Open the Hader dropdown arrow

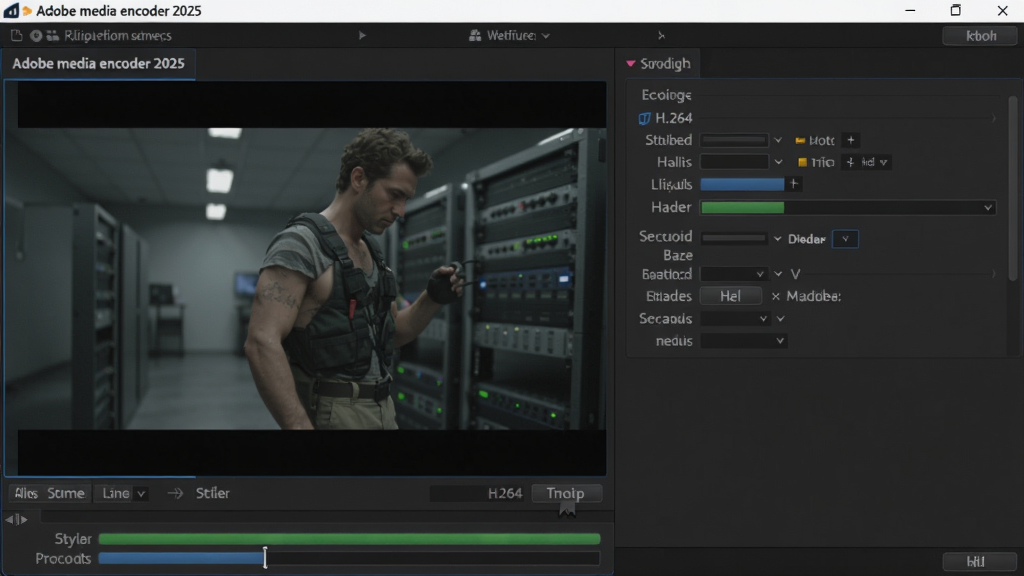987,208
